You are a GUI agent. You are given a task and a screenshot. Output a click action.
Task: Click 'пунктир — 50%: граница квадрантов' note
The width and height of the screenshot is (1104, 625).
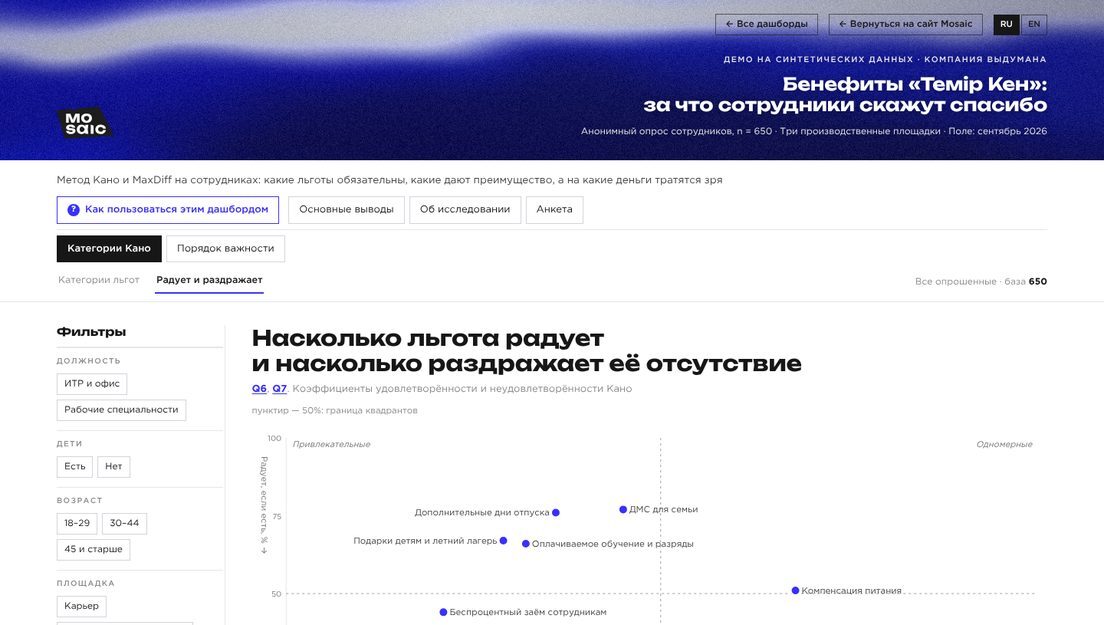334,410
